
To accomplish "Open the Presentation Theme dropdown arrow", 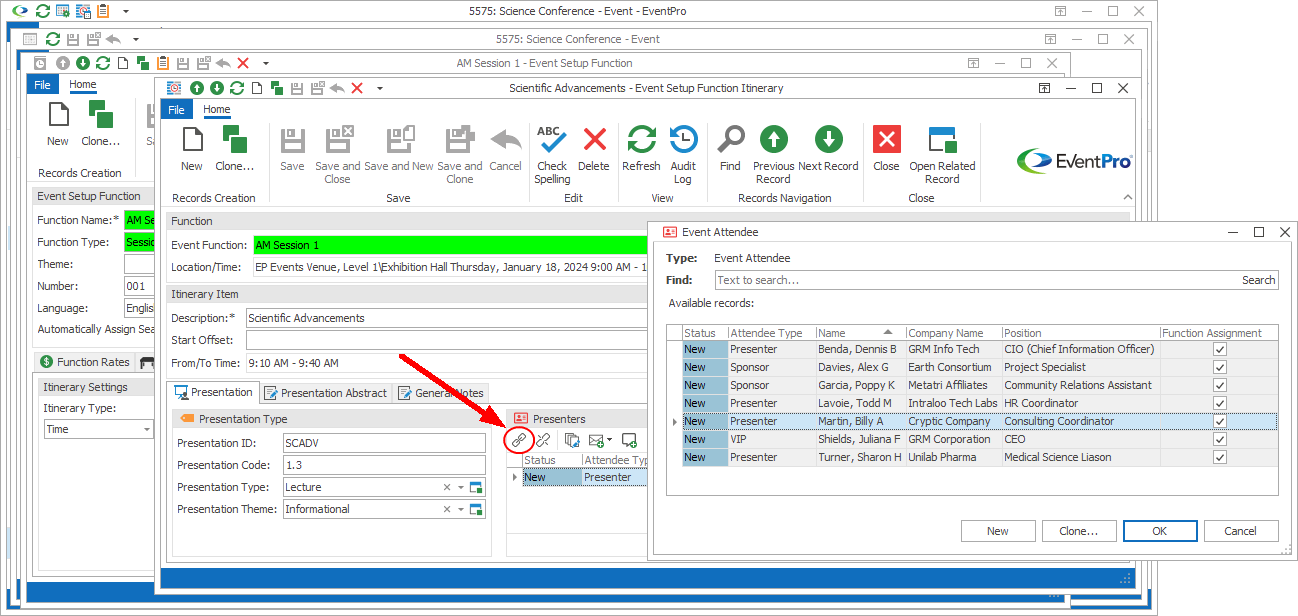I will tap(461, 509).
